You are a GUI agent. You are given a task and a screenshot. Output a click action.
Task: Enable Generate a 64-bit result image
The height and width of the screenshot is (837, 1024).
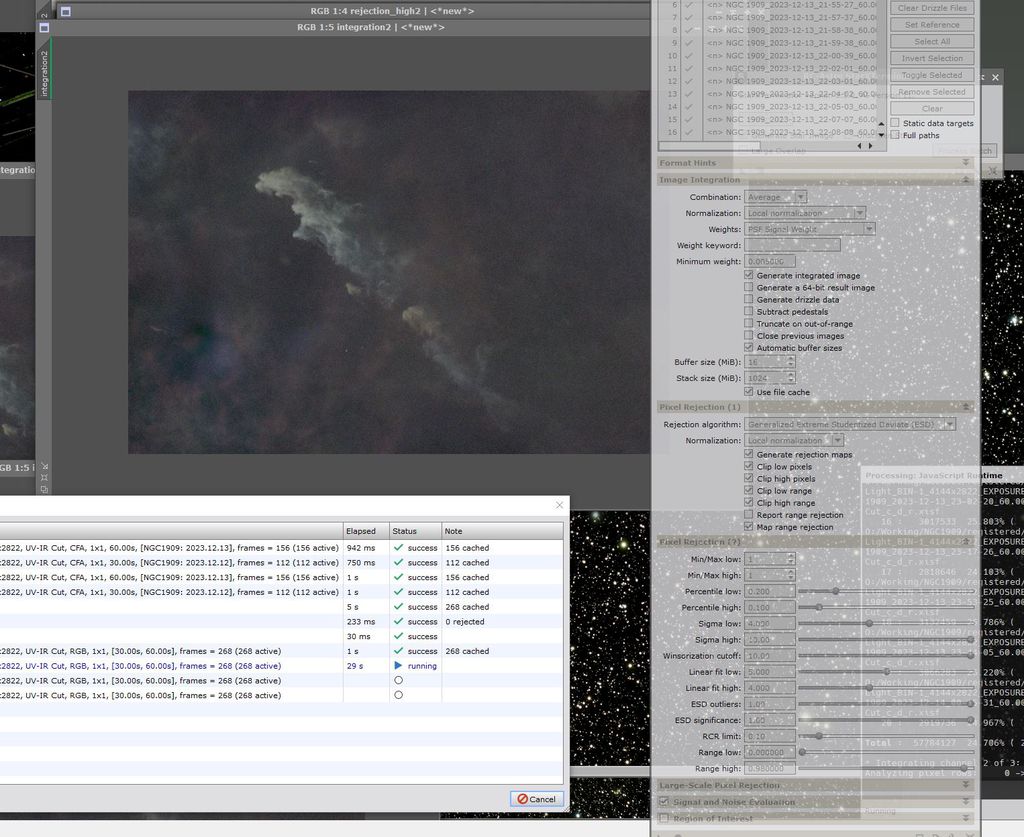tap(748, 287)
